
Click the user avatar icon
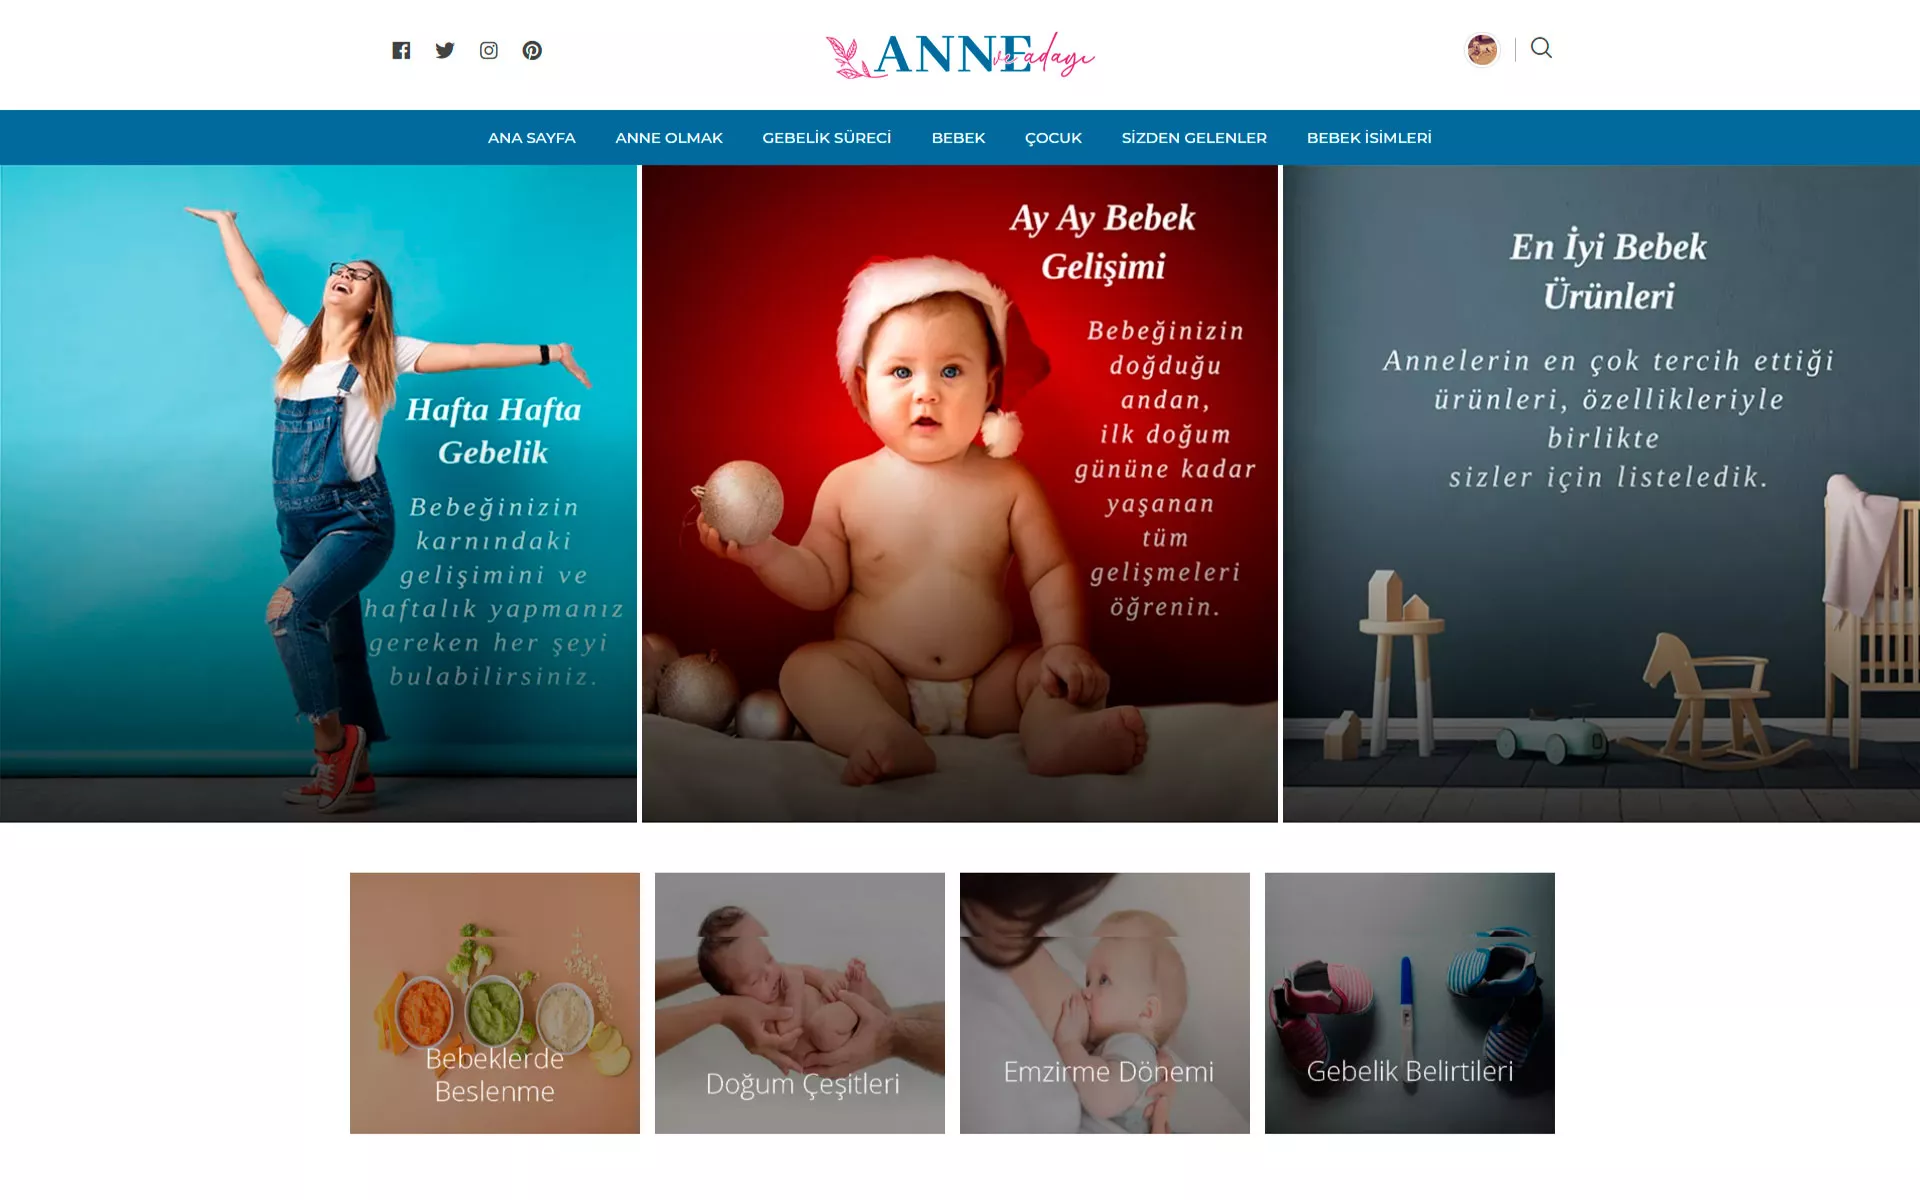tap(1482, 49)
